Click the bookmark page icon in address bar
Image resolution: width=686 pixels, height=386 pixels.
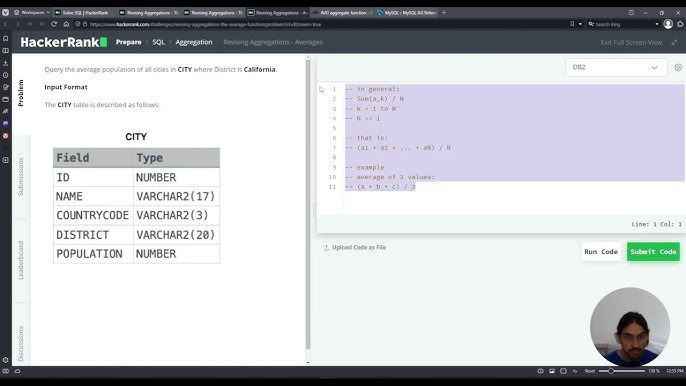(572, 24)
